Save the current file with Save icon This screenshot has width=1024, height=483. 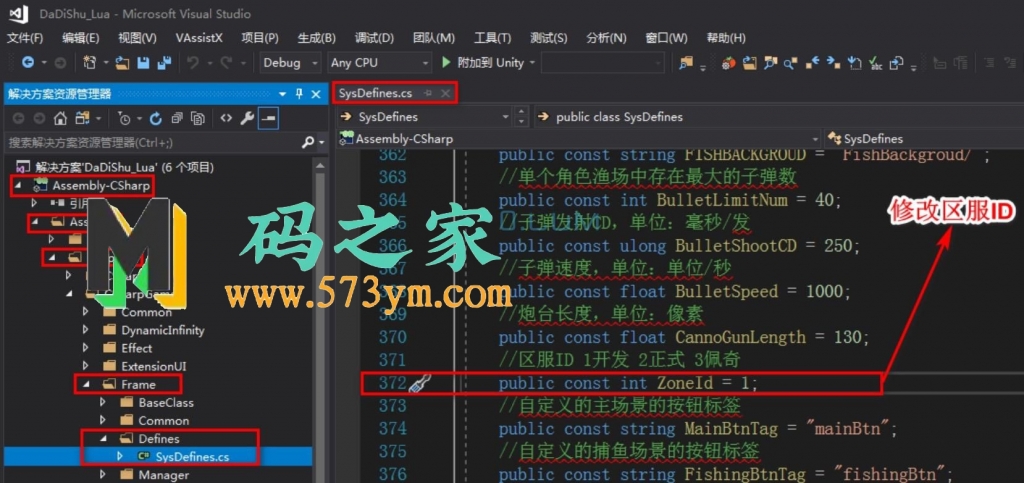pyautogui.click(x=143, y=63)
